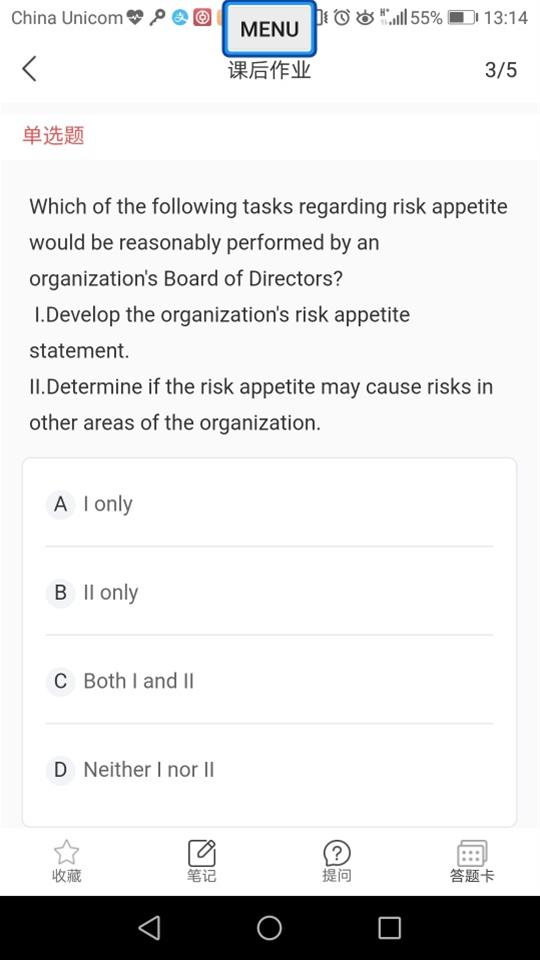This screenshot has width=540, height=960.
Task: Click the MENU button at top
Action: (269, 28)
